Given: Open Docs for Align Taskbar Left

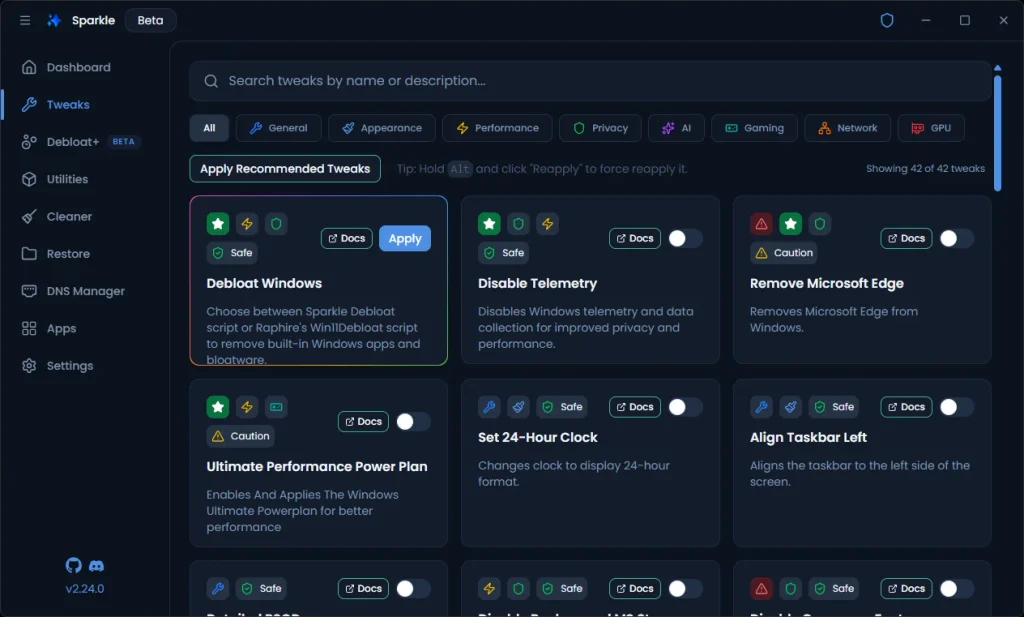Looking at the screenshot, I should [x=906, y=407].
